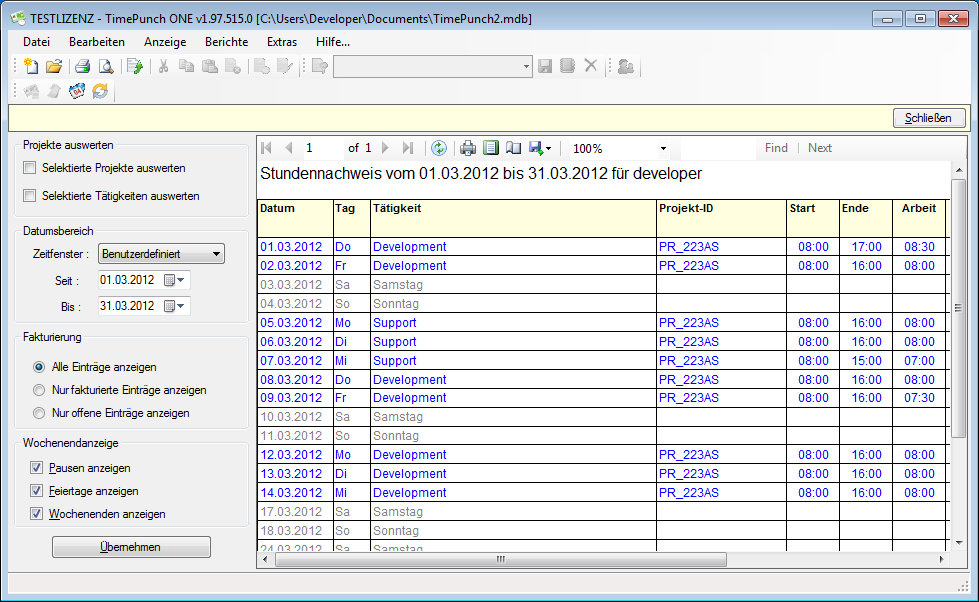Expand the 100% zoom dropdown
This screenshot has width=979, height=602.
663,149
